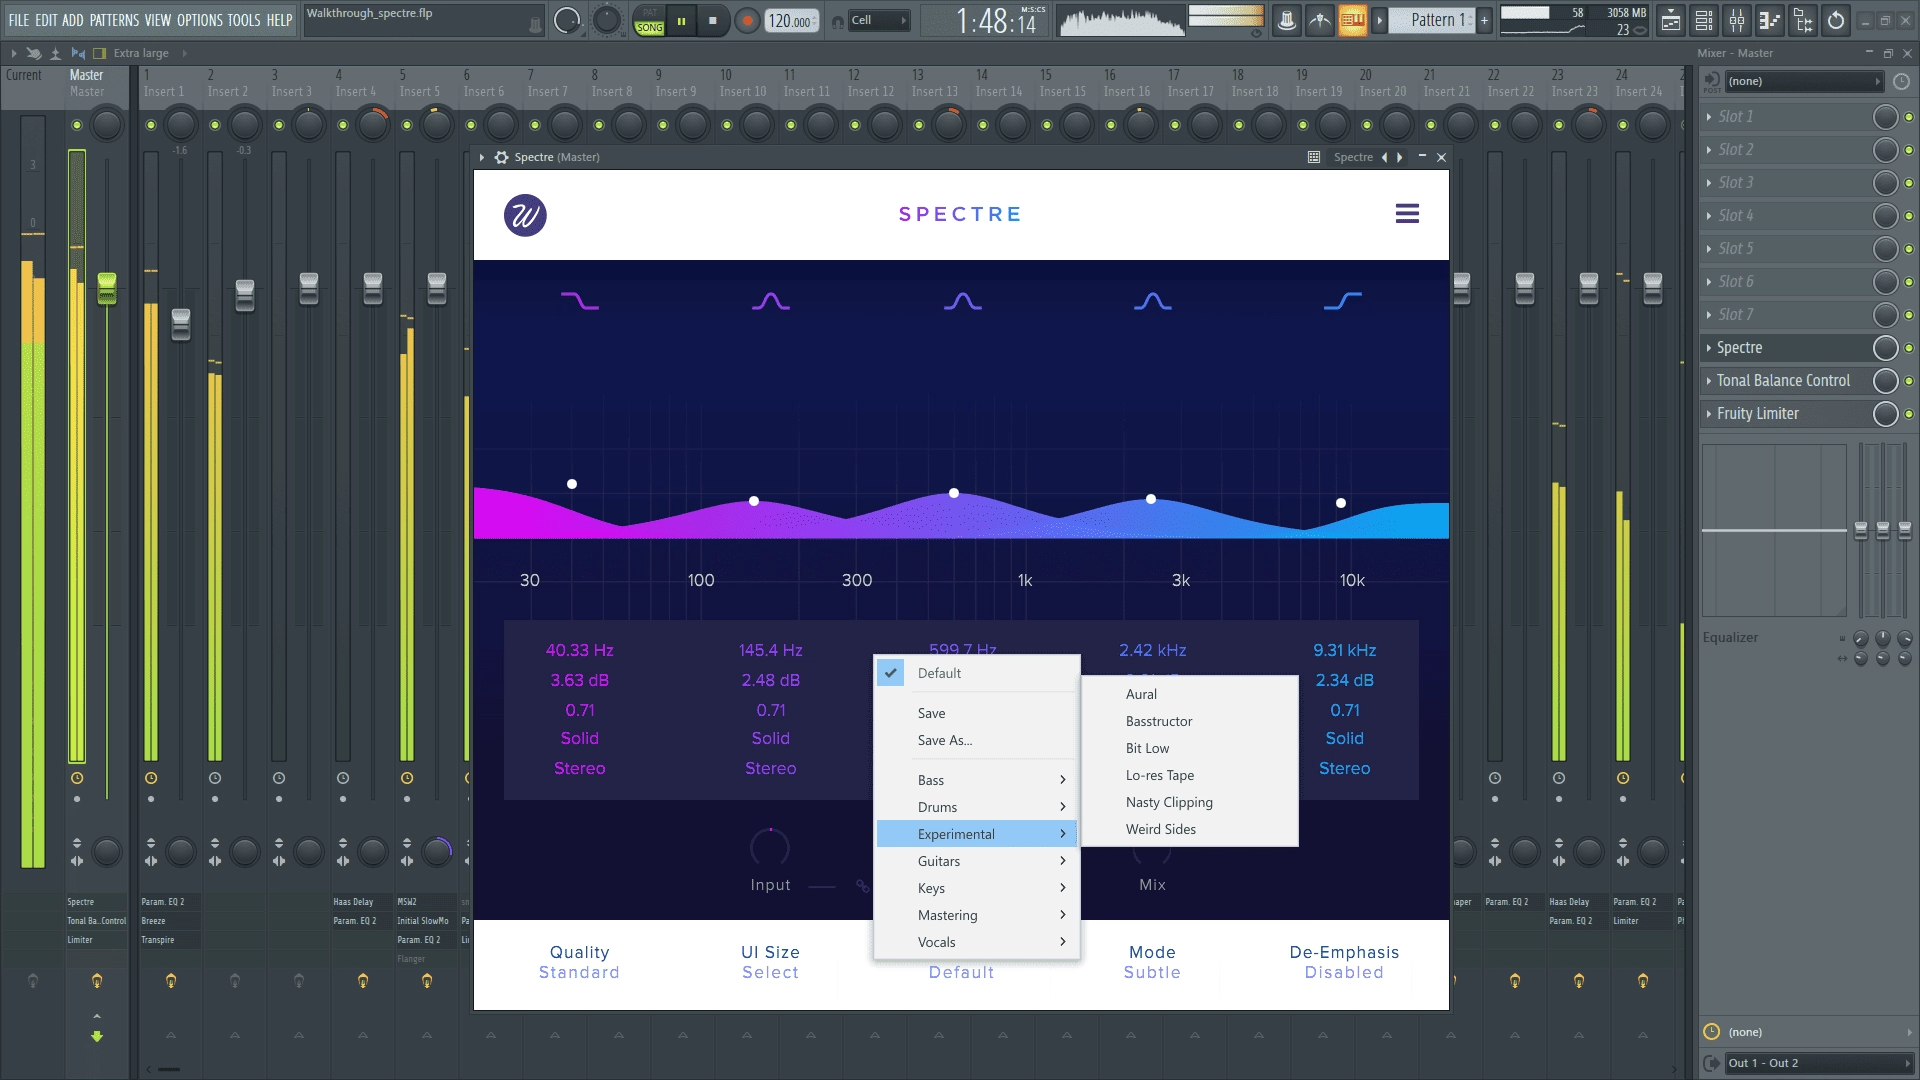Pause playback in transport bar
Screen dimensions: 1920x1080
(x=681, y=20)
